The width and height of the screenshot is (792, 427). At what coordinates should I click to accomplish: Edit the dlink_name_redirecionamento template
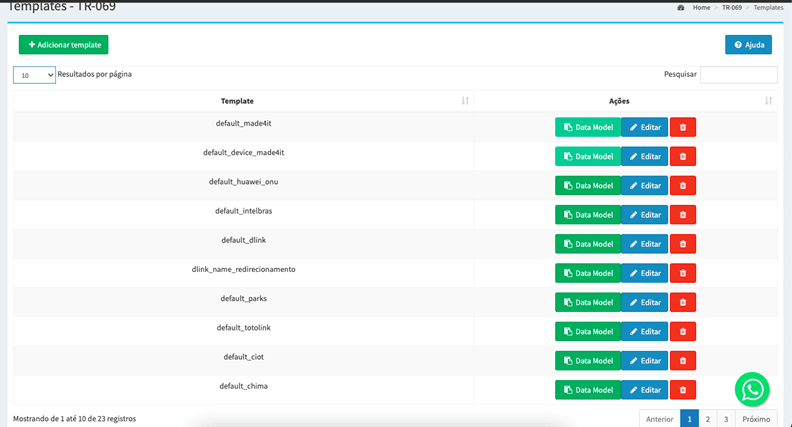[x=645, y=273]
